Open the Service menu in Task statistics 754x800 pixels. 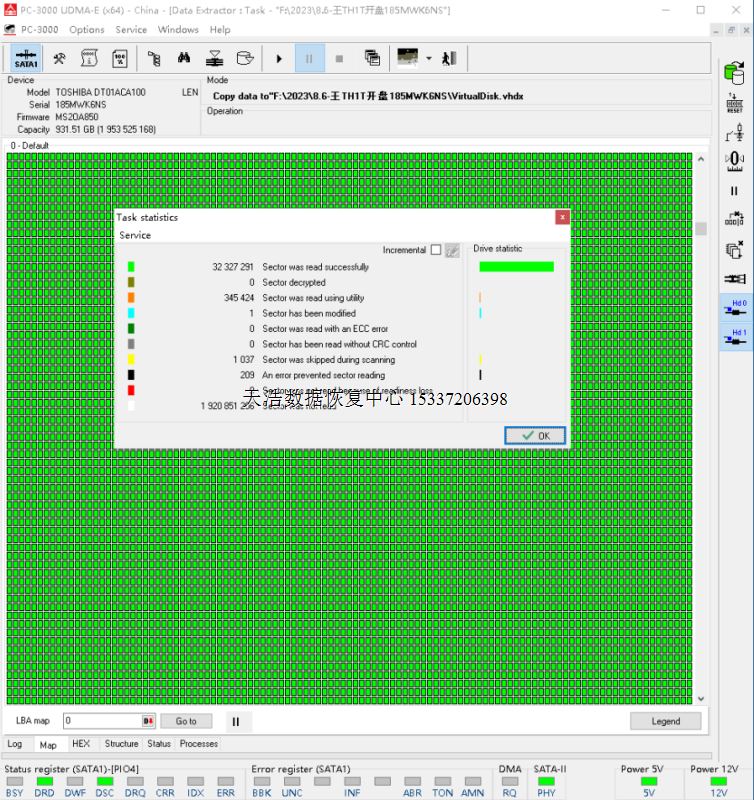pyautogui.click(x=135, y=235)
